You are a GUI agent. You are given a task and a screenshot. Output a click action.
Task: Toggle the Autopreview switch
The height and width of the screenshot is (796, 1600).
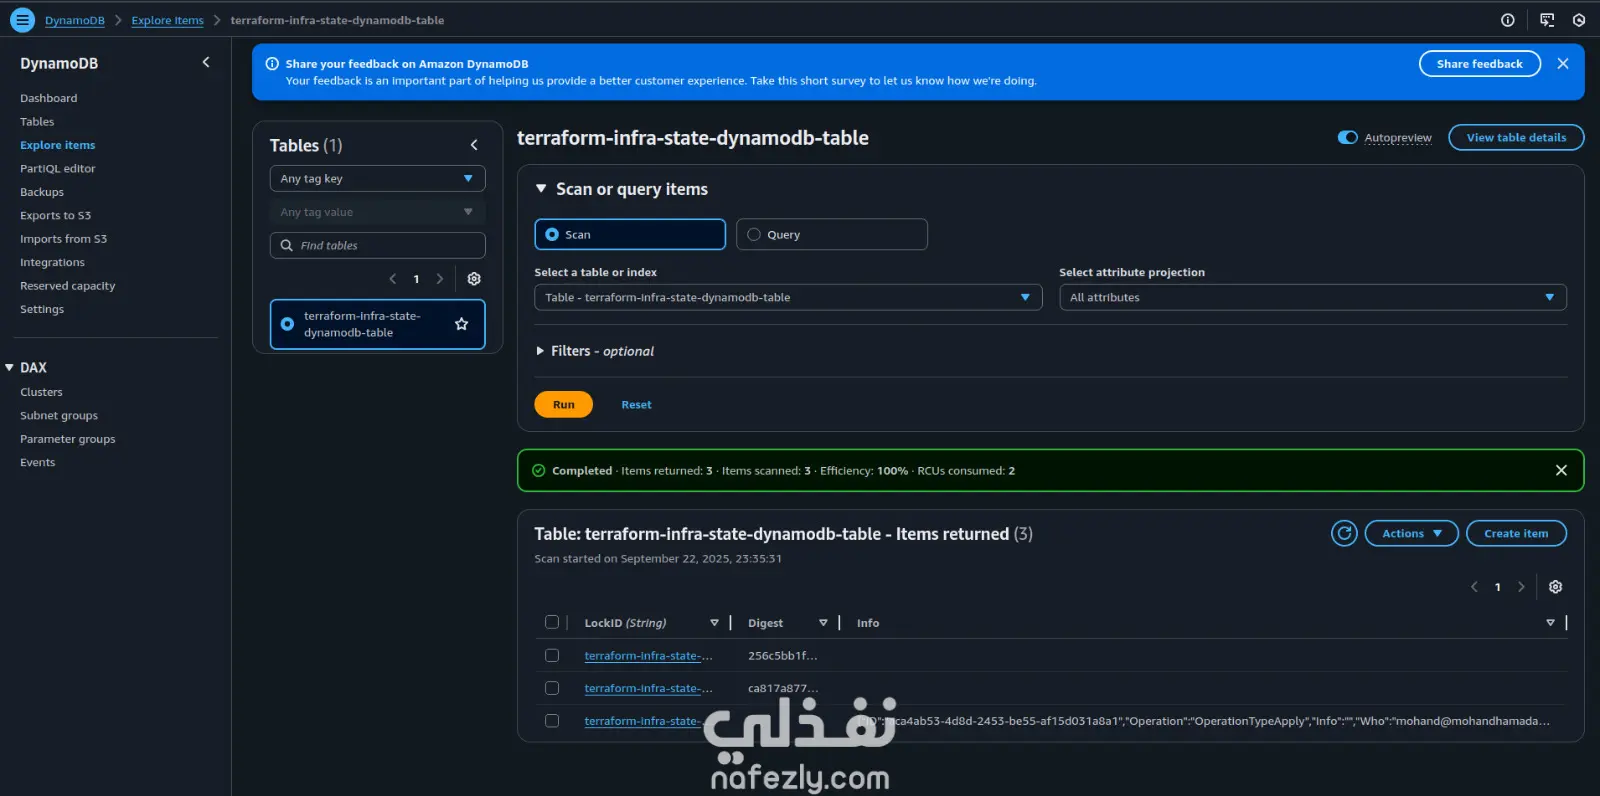point(1348,137)
